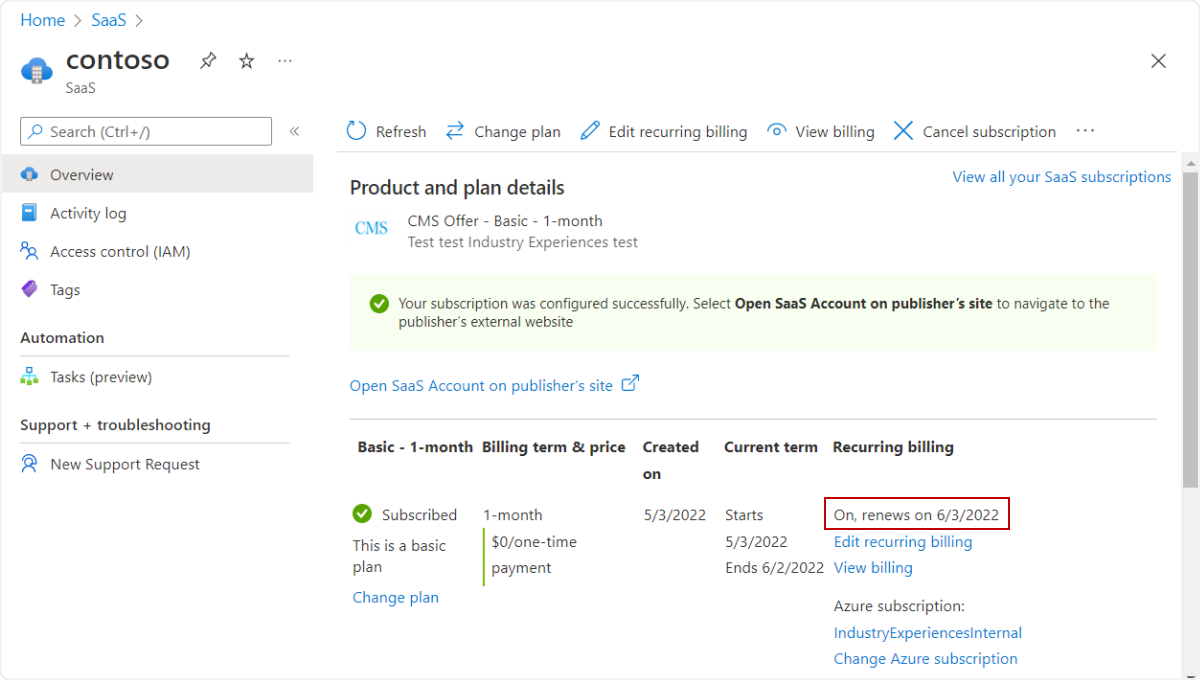Go to Home breadcrumb
Viewport: 1200px width, 680px height.
[42, 20]
